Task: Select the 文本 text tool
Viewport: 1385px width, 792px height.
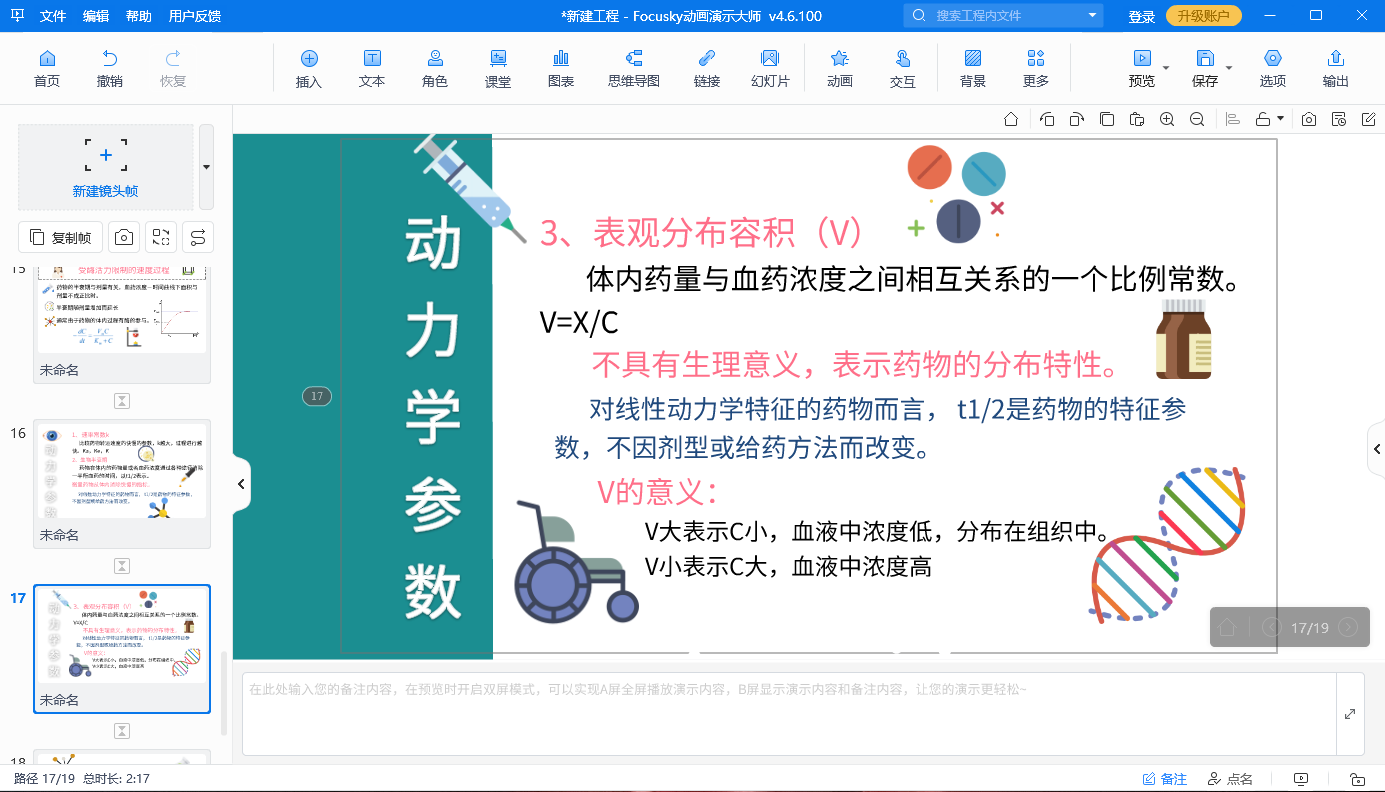Action: click(x=372, y=69)
